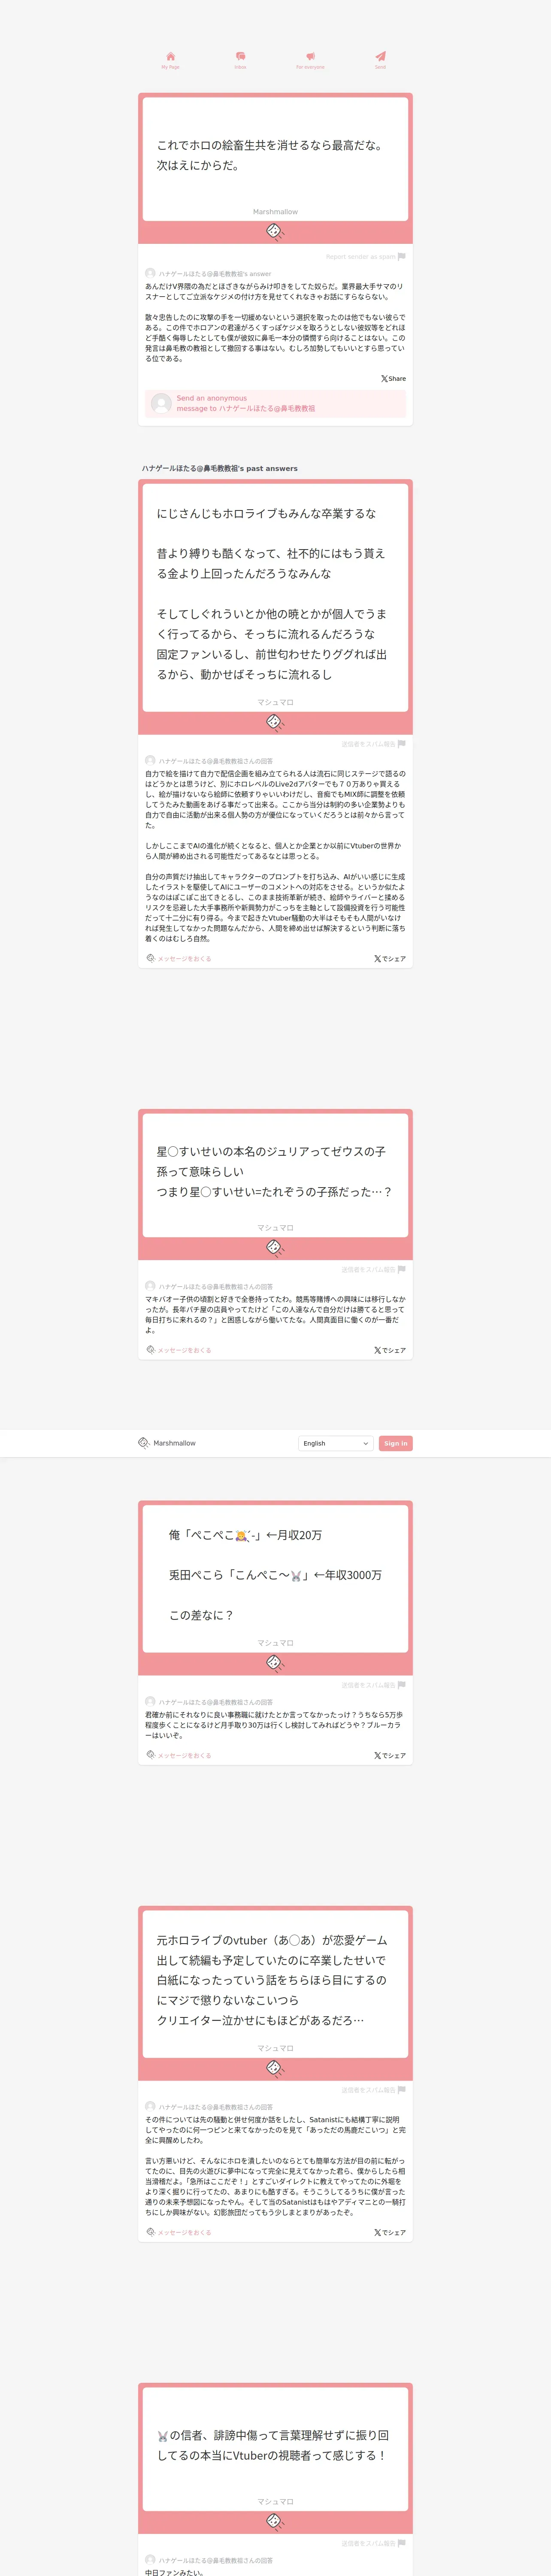Open the 元ホロライブのvtuber question card
This screenshot has height=2576, width=551.
click(x=275, y=1993)
